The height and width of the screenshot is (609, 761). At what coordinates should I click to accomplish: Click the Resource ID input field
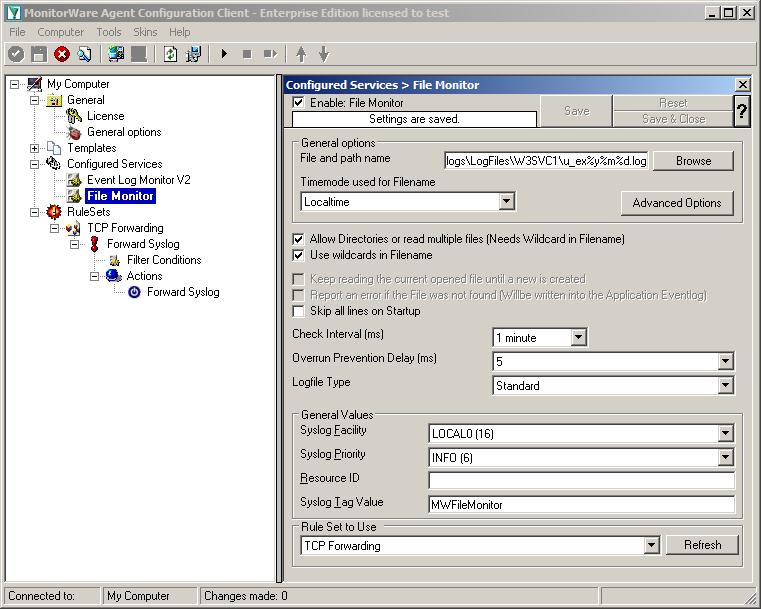coord(581,480)
